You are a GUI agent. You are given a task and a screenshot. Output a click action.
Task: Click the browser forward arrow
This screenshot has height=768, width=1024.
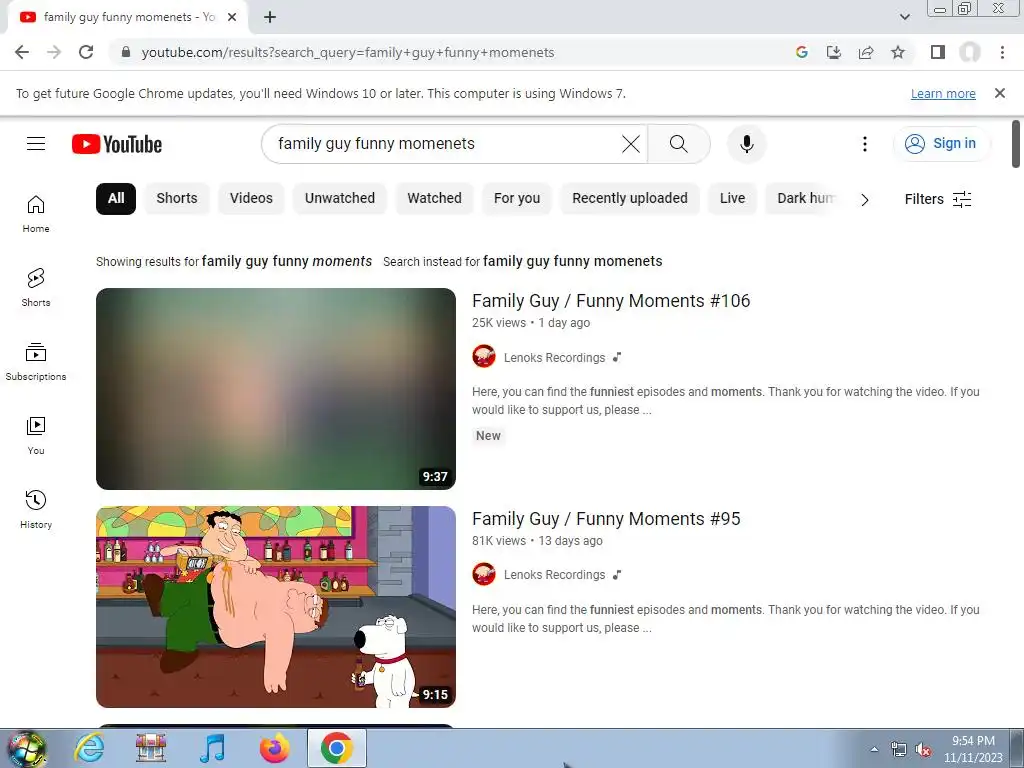54,52
